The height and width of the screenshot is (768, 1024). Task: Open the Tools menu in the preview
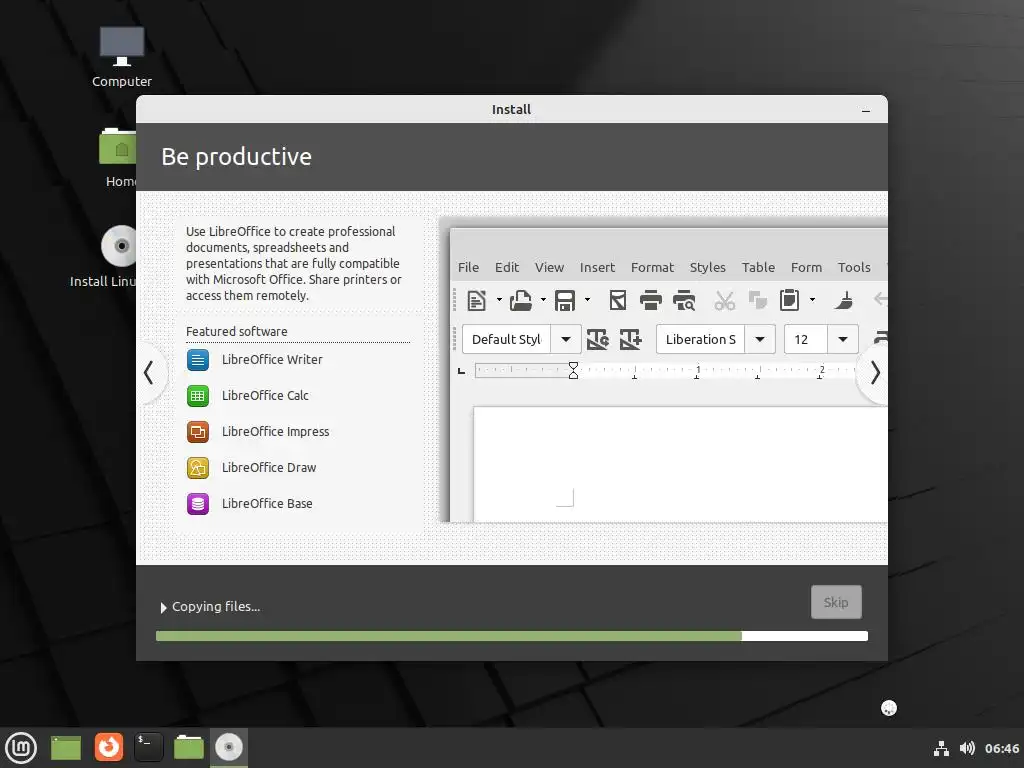click(854, 268)
